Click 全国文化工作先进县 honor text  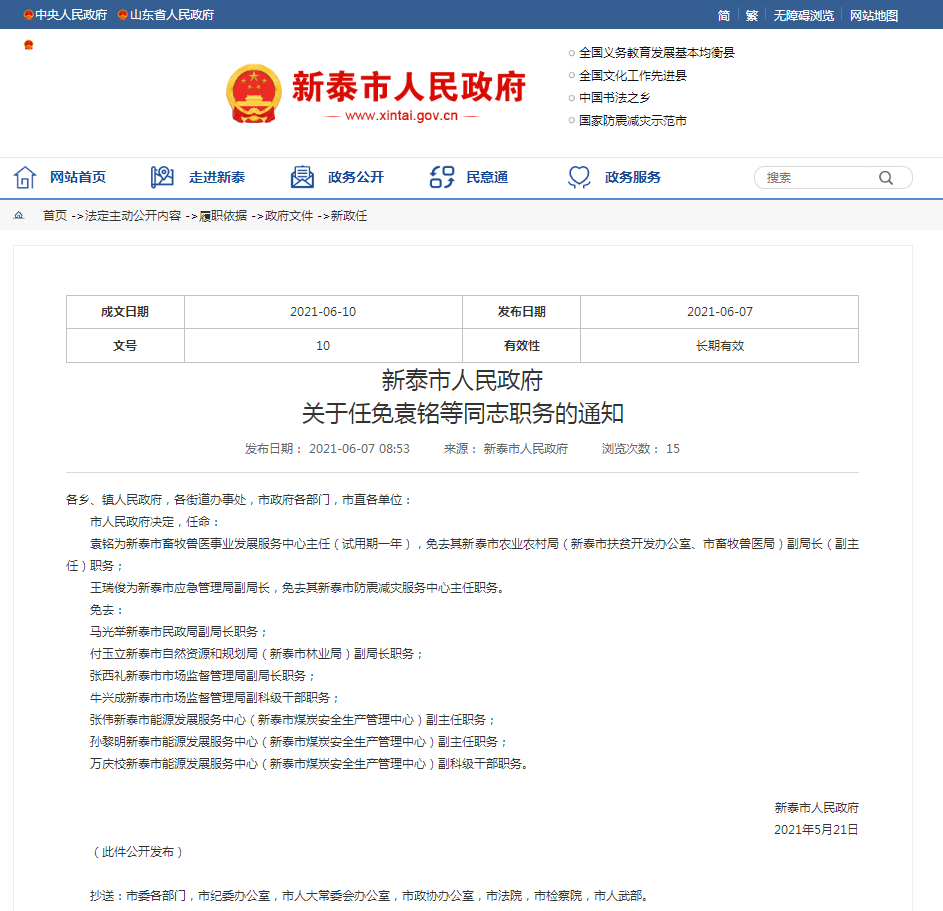click(x=633, y=75)
